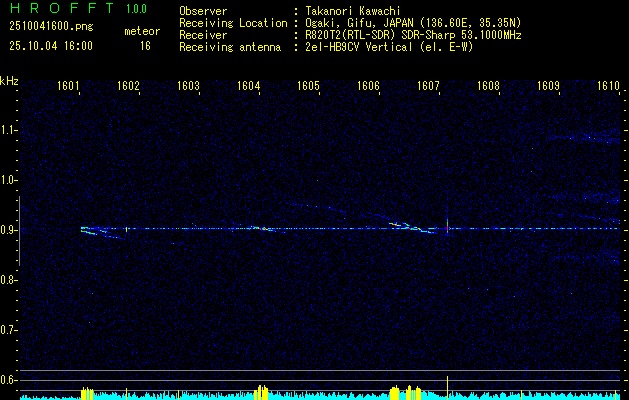
Task: Click the 1607 time marker
Action: coord(428,86)
